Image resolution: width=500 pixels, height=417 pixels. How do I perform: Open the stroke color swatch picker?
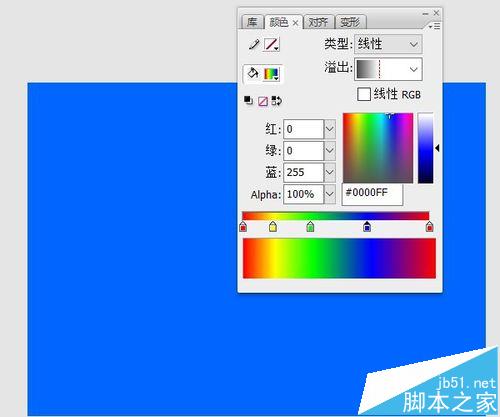point(271,44)
